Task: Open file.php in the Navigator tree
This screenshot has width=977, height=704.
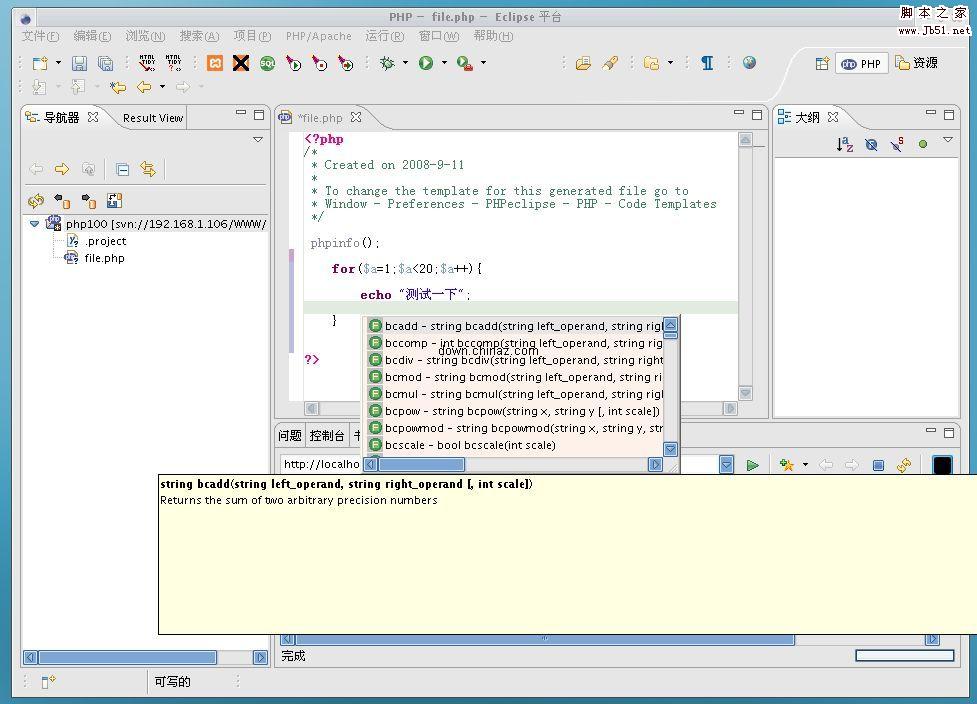Action: point(94,258)
